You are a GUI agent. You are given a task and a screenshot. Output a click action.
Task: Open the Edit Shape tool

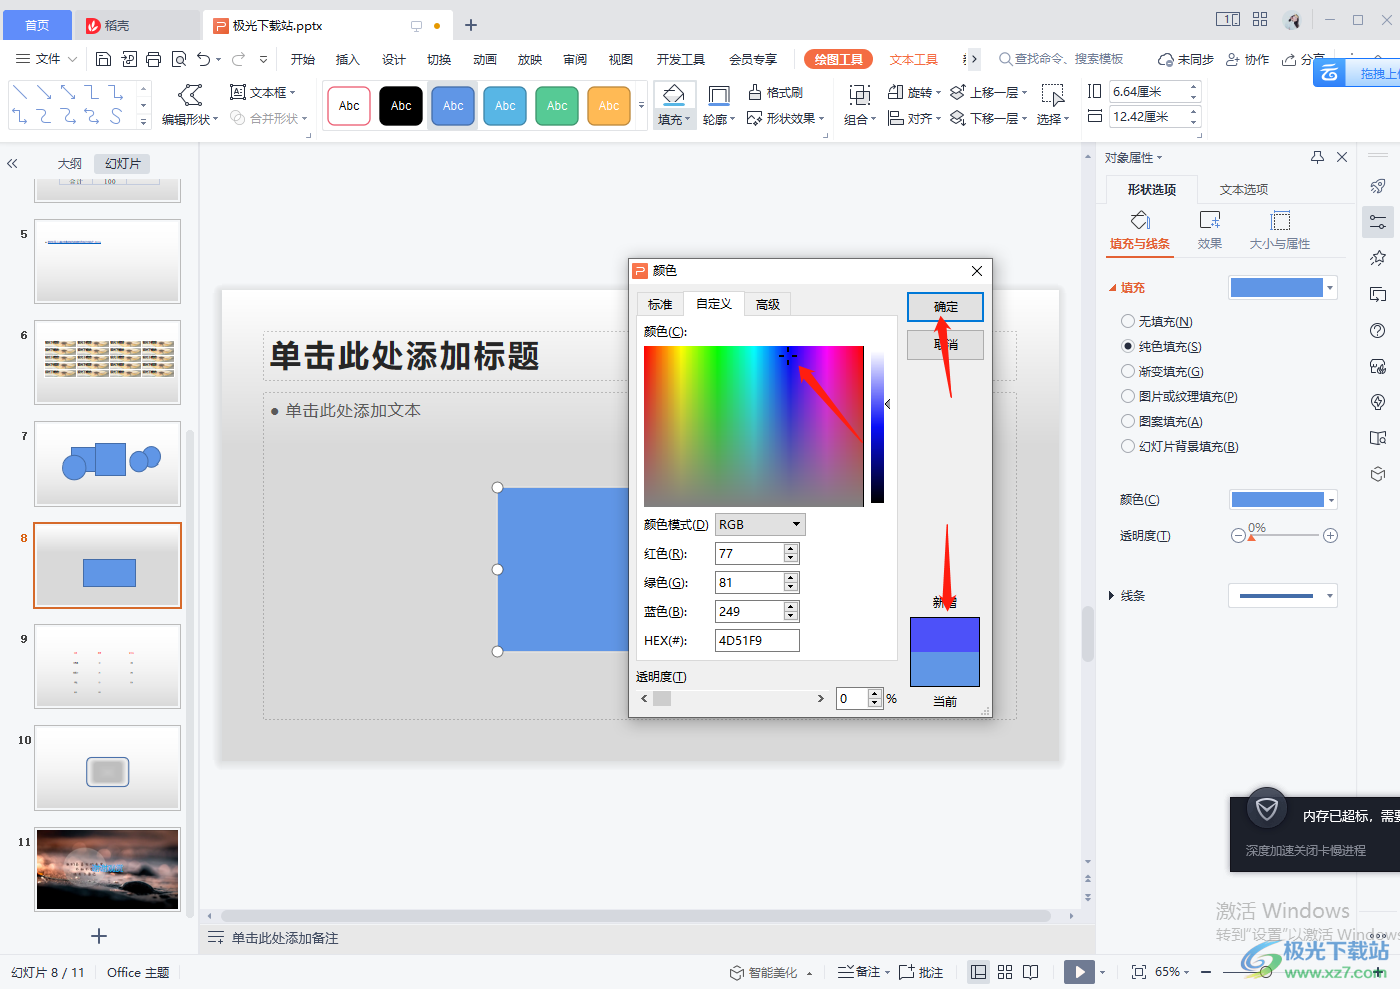(190, 104)
